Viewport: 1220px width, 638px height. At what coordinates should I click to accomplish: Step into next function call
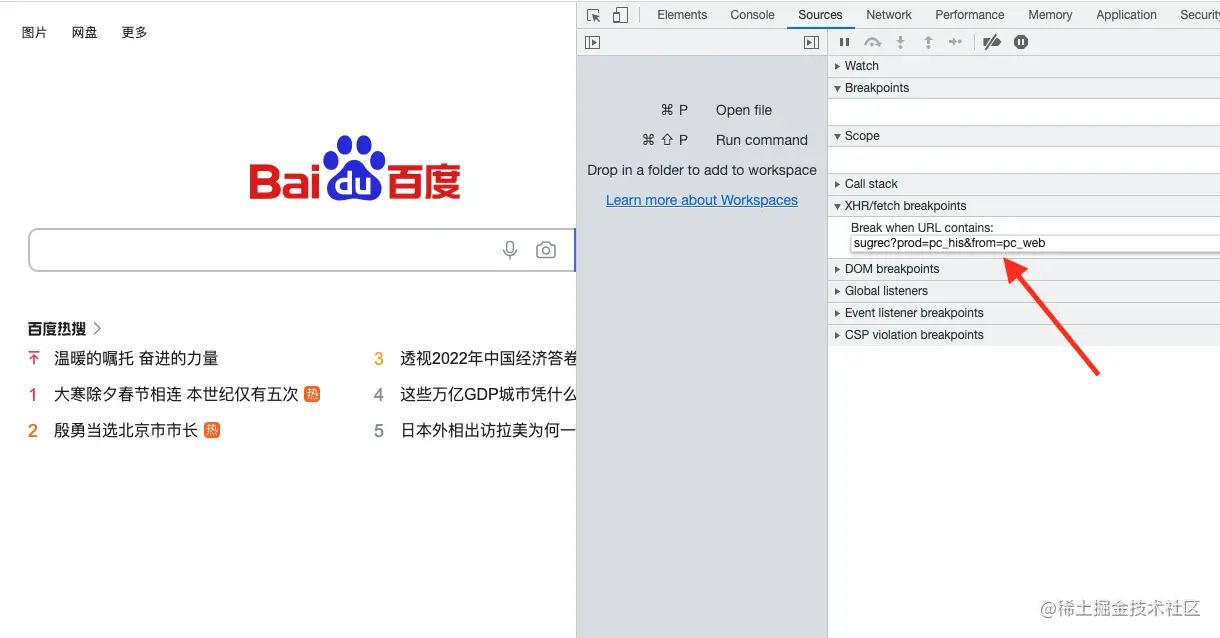pyautogui.click(x=901, y=42)
